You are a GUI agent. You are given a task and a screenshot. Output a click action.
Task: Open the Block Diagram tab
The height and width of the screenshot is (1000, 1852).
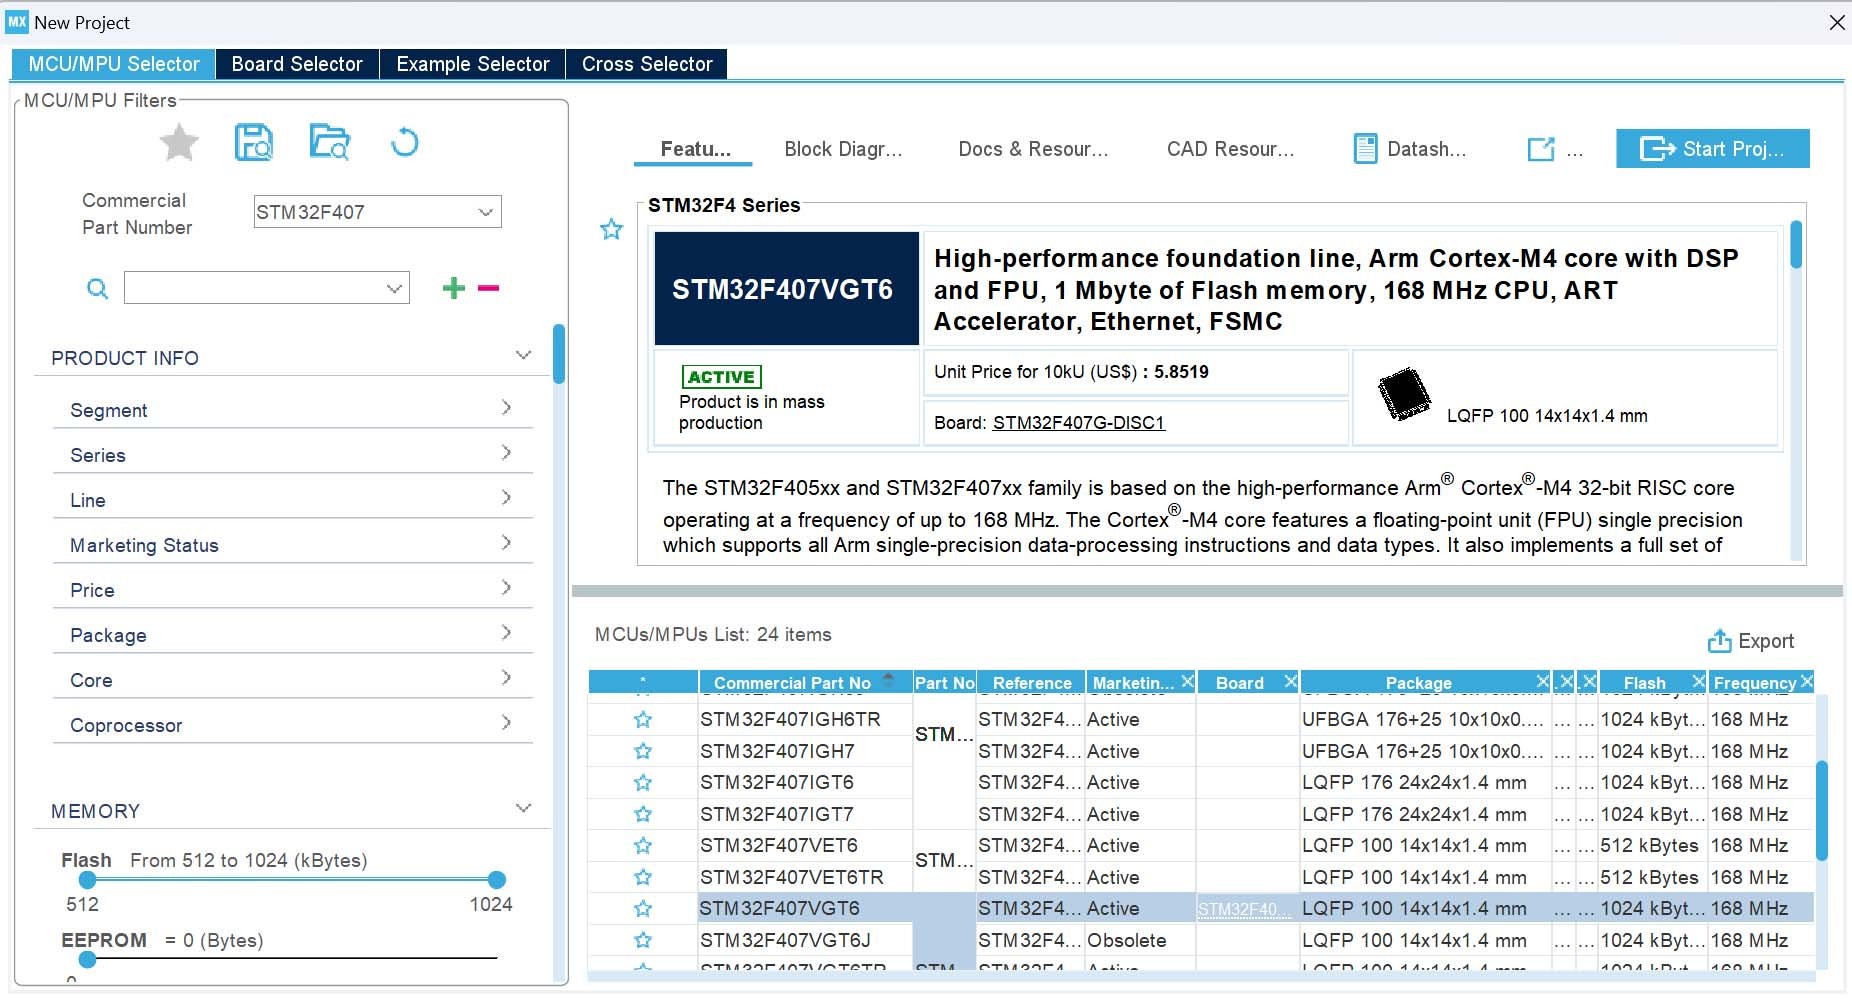coord(843,149)
